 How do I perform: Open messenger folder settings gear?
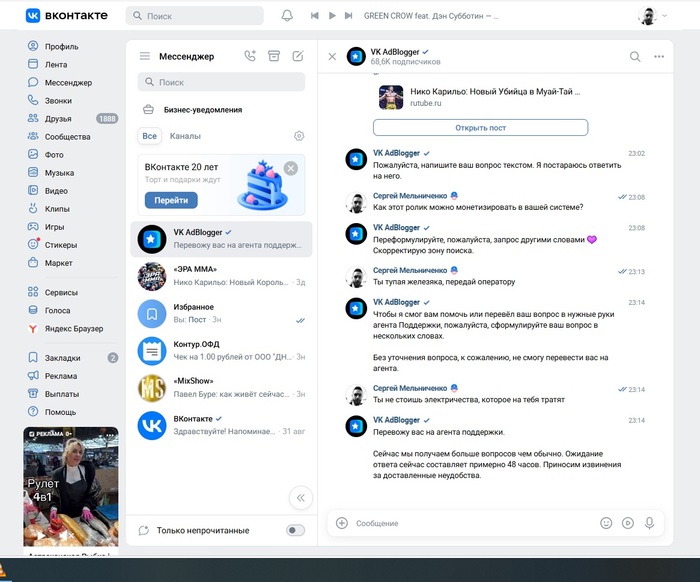[x=299, y=136]
